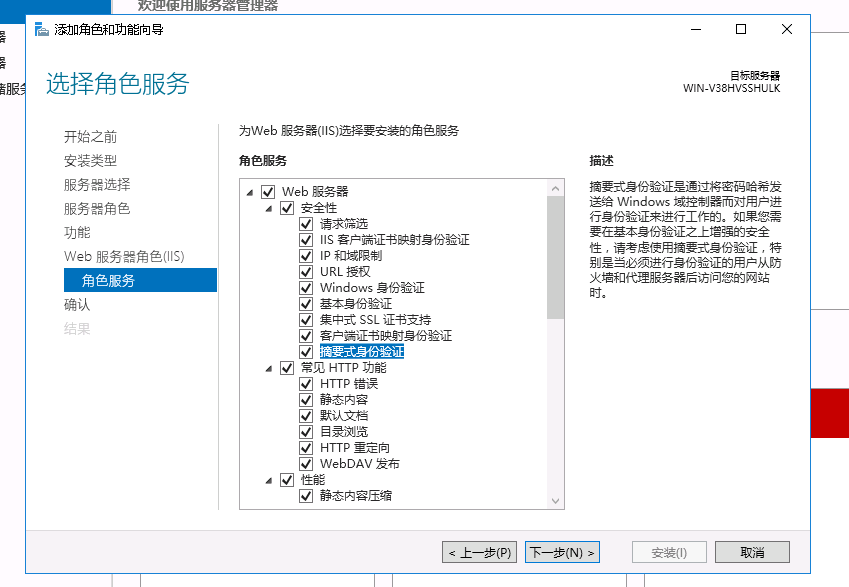Select the 性能 label in tree
This screenshot has height=587, width=849.
coord(313,480)
